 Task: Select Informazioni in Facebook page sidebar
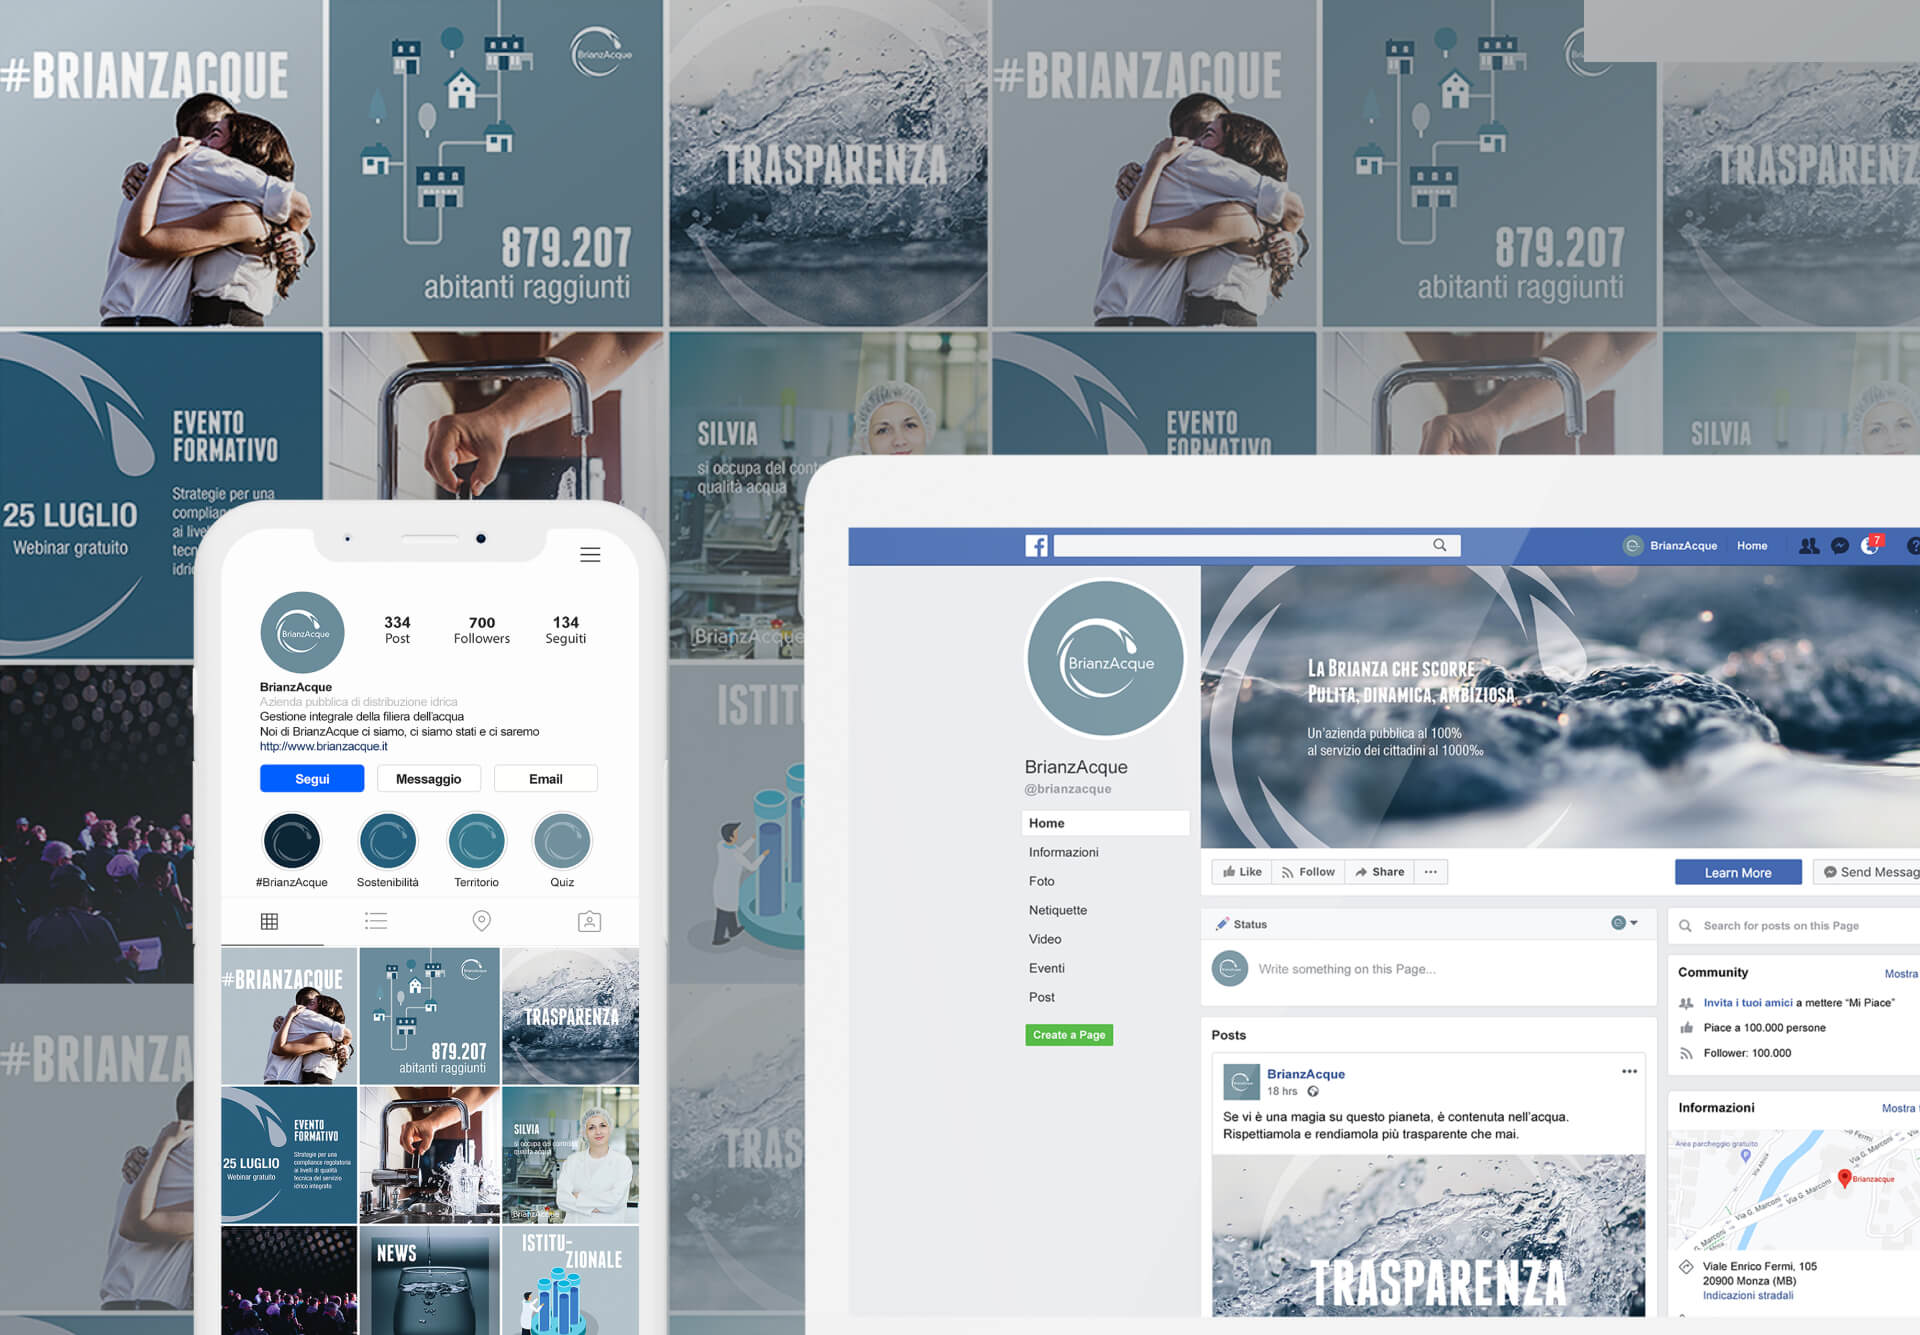(1063, 852)
